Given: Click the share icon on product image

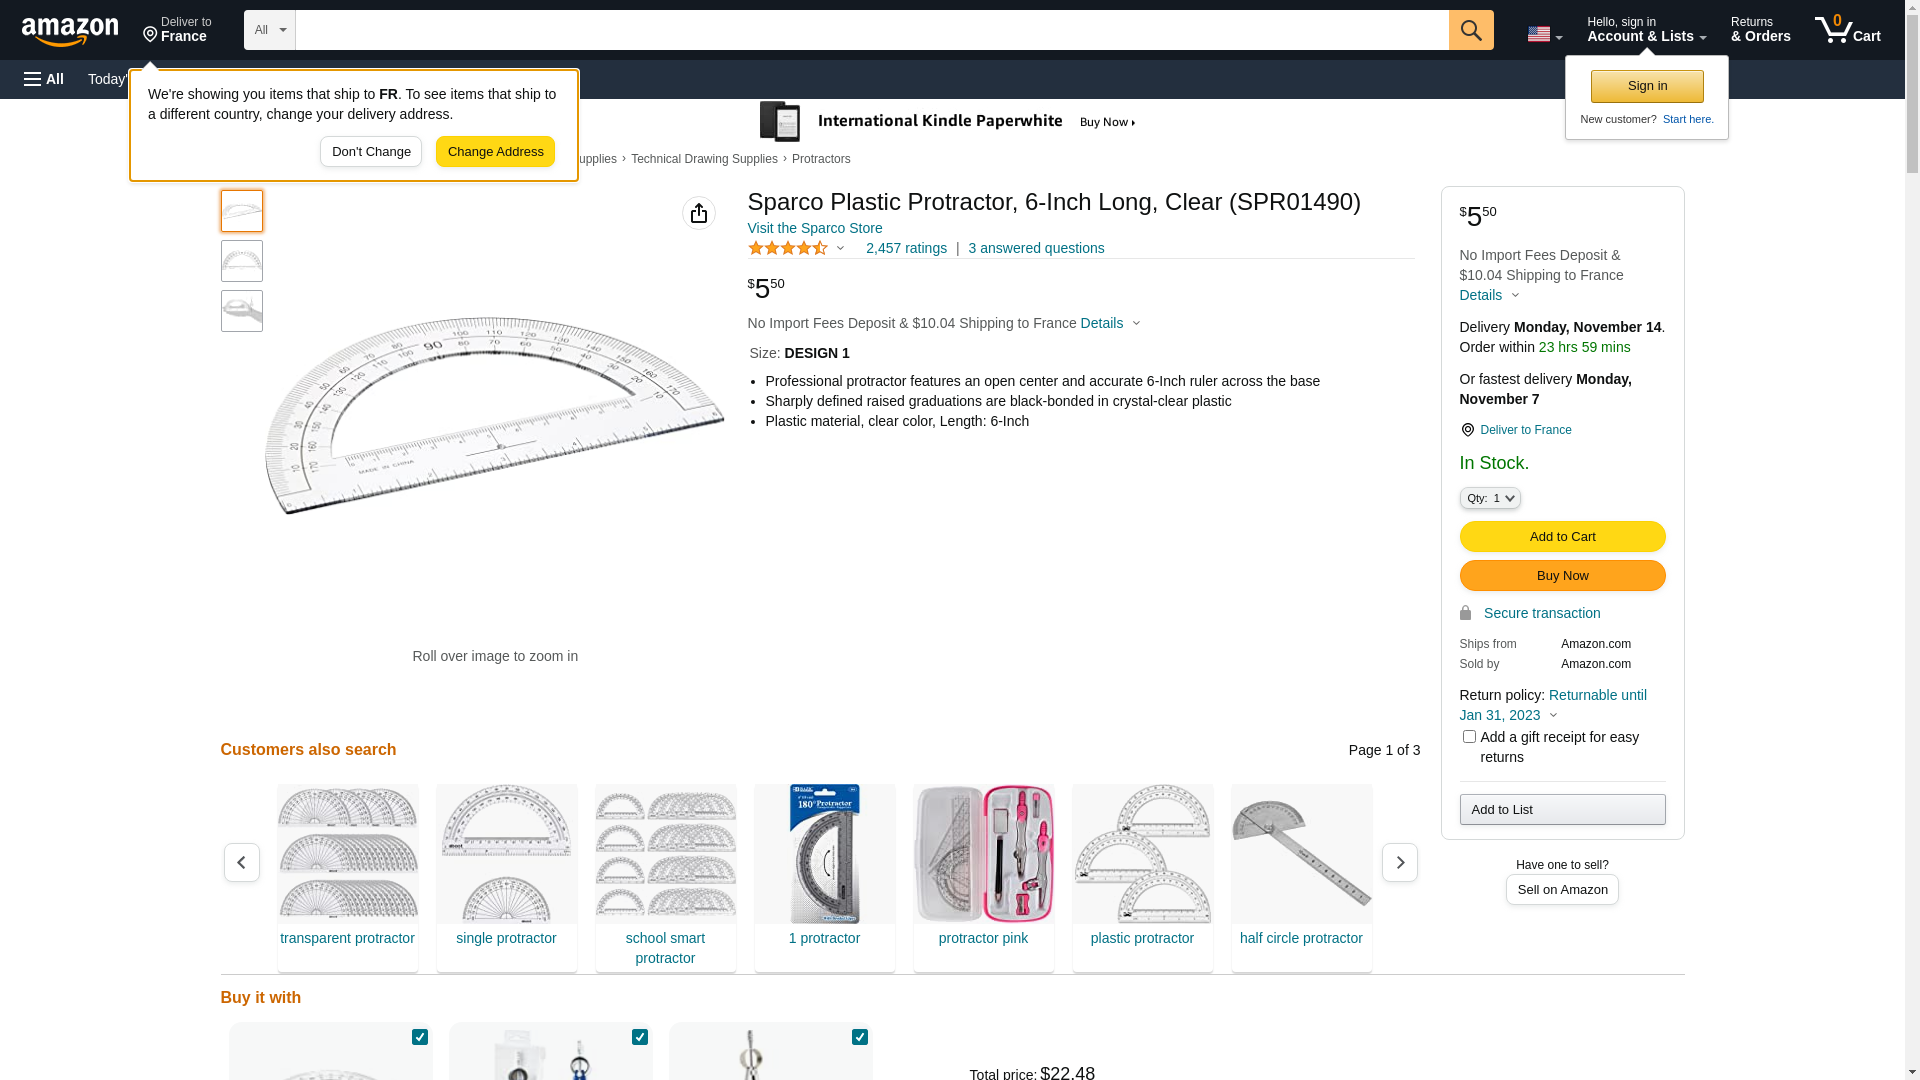Looking at the screenshot, I should point(699,213).
